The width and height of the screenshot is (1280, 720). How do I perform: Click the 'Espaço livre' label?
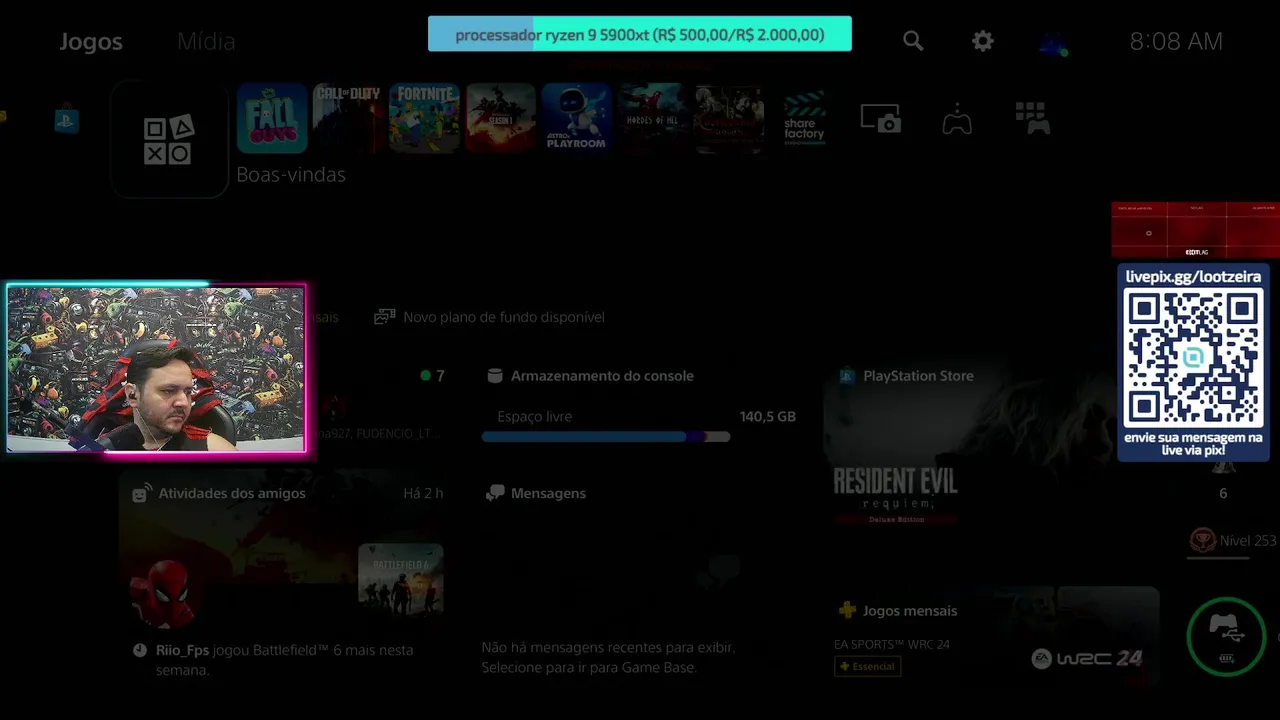(x=535, y=416)
